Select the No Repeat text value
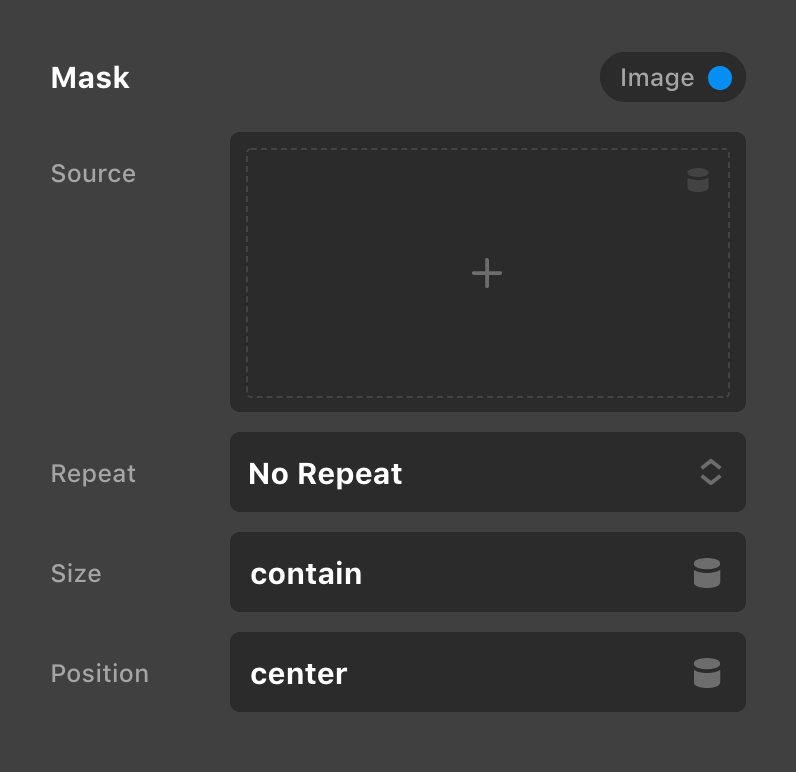This screenshot has width=796, height=772. (325, 473)
